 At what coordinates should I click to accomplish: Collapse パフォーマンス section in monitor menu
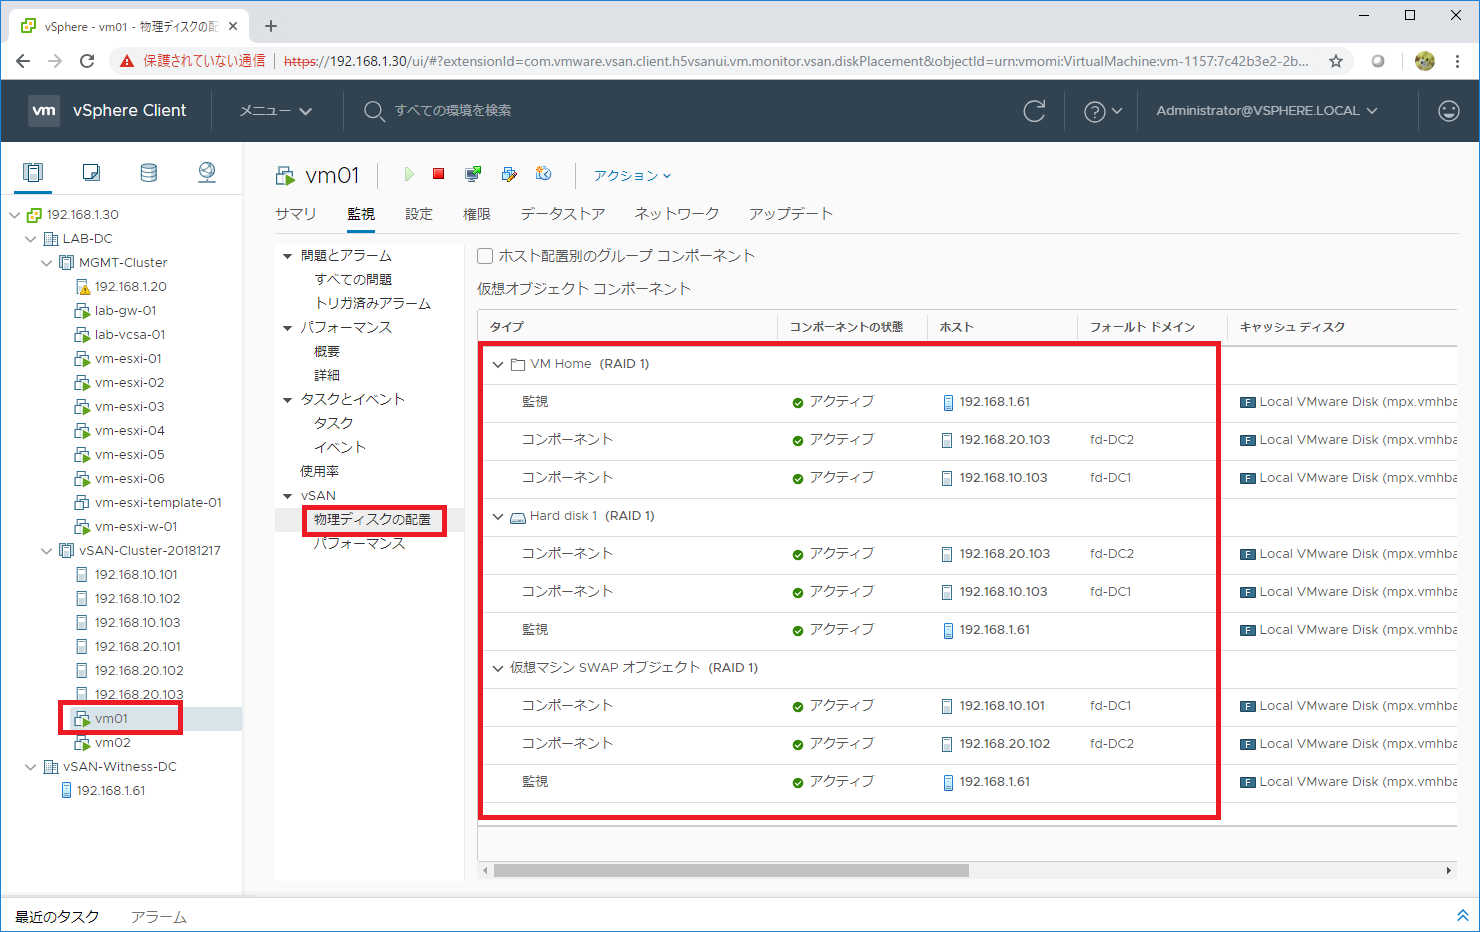click(x=288, y=328)
